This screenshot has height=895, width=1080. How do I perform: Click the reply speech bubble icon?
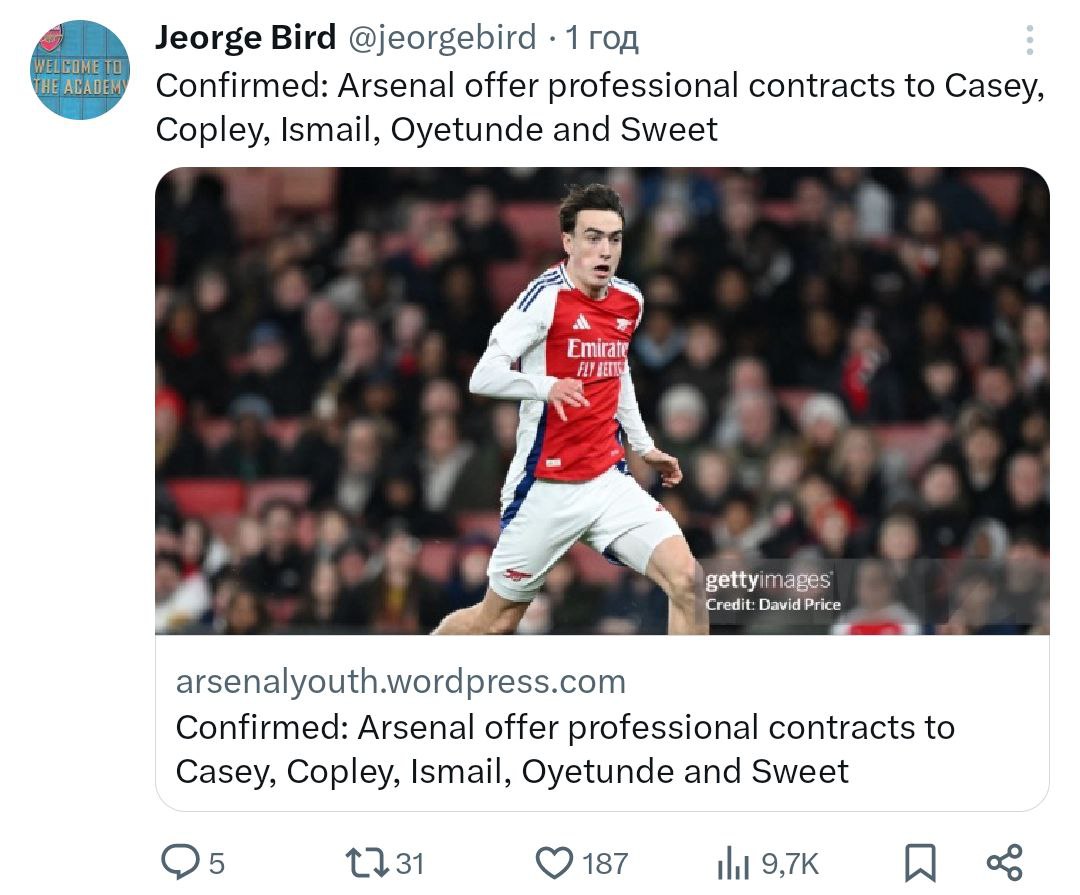182,862
